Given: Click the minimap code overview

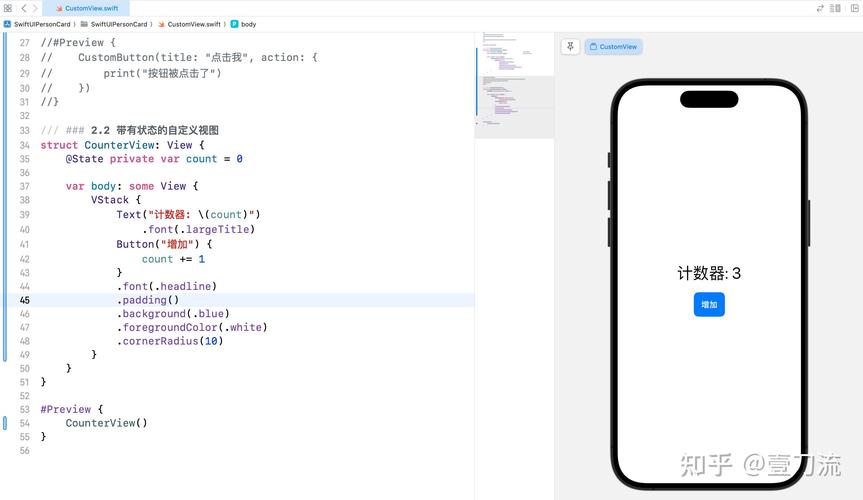Looking at the screenshot, I should (514, 85).
